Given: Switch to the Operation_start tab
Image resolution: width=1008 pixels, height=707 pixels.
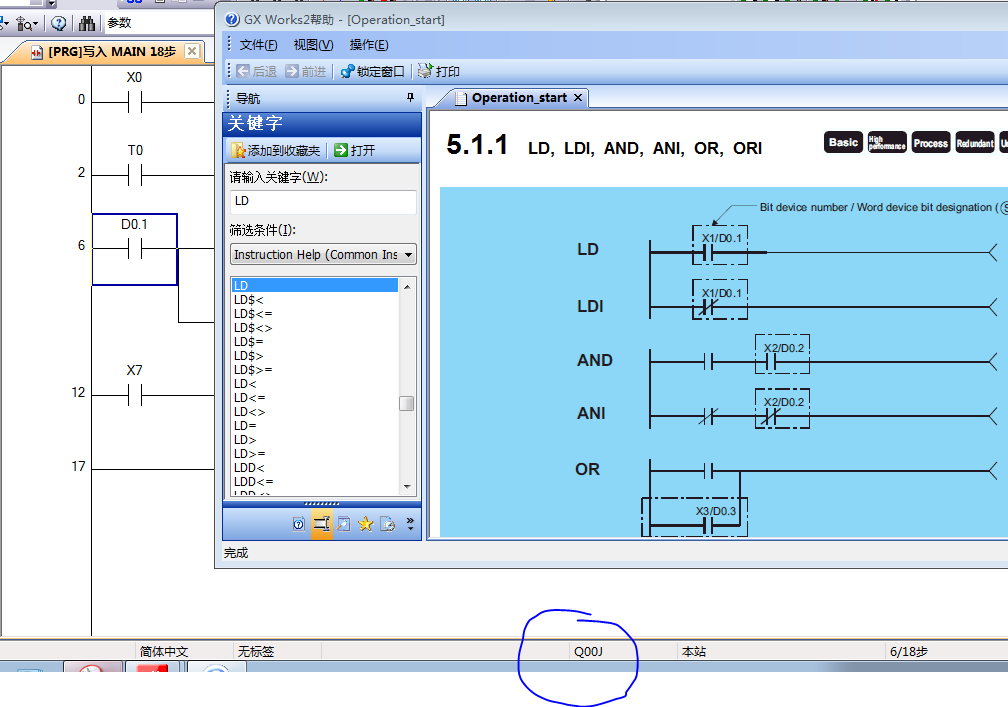Looking at the screenshot, I should 518,98.
